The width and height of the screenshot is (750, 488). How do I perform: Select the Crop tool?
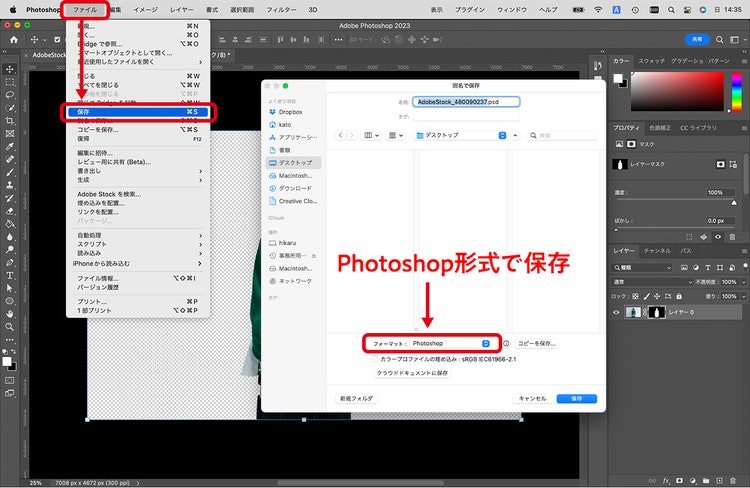(x=10, y=121)
